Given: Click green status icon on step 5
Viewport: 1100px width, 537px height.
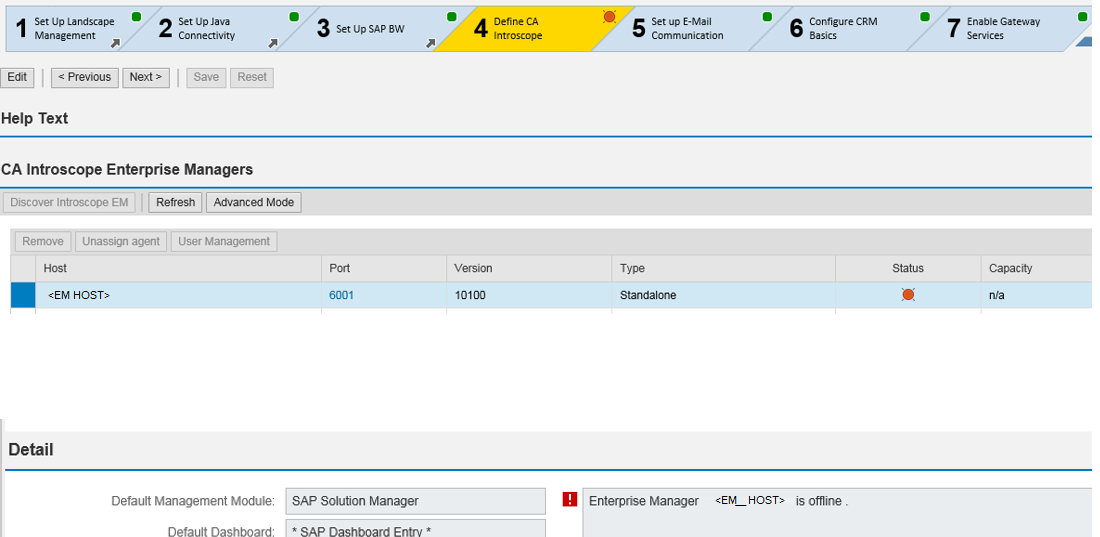Looking at the screenshot, I should click(x=767, y=16).
